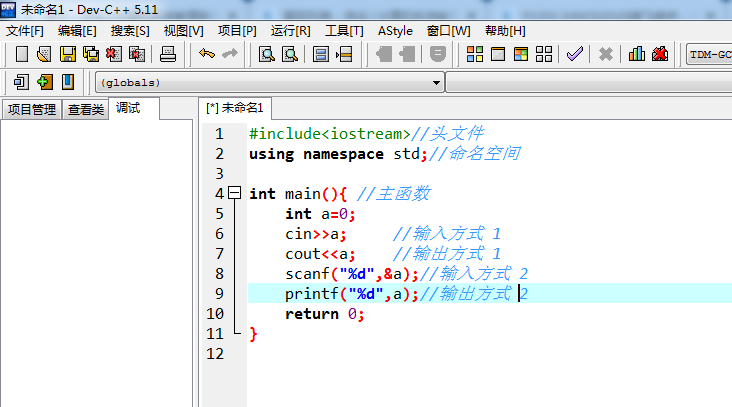The height and width of the screenshot is (407, 732).
Task: Click 'using namespace std;' on line 2
Action: pyautogui.click(x=338, y=154)
